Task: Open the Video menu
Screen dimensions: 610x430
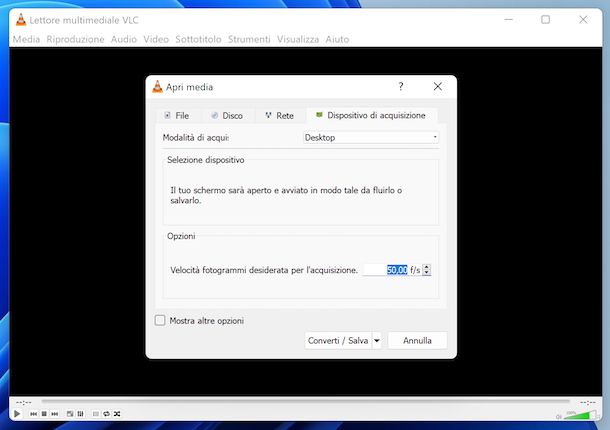Action: [x=156, y=39]
